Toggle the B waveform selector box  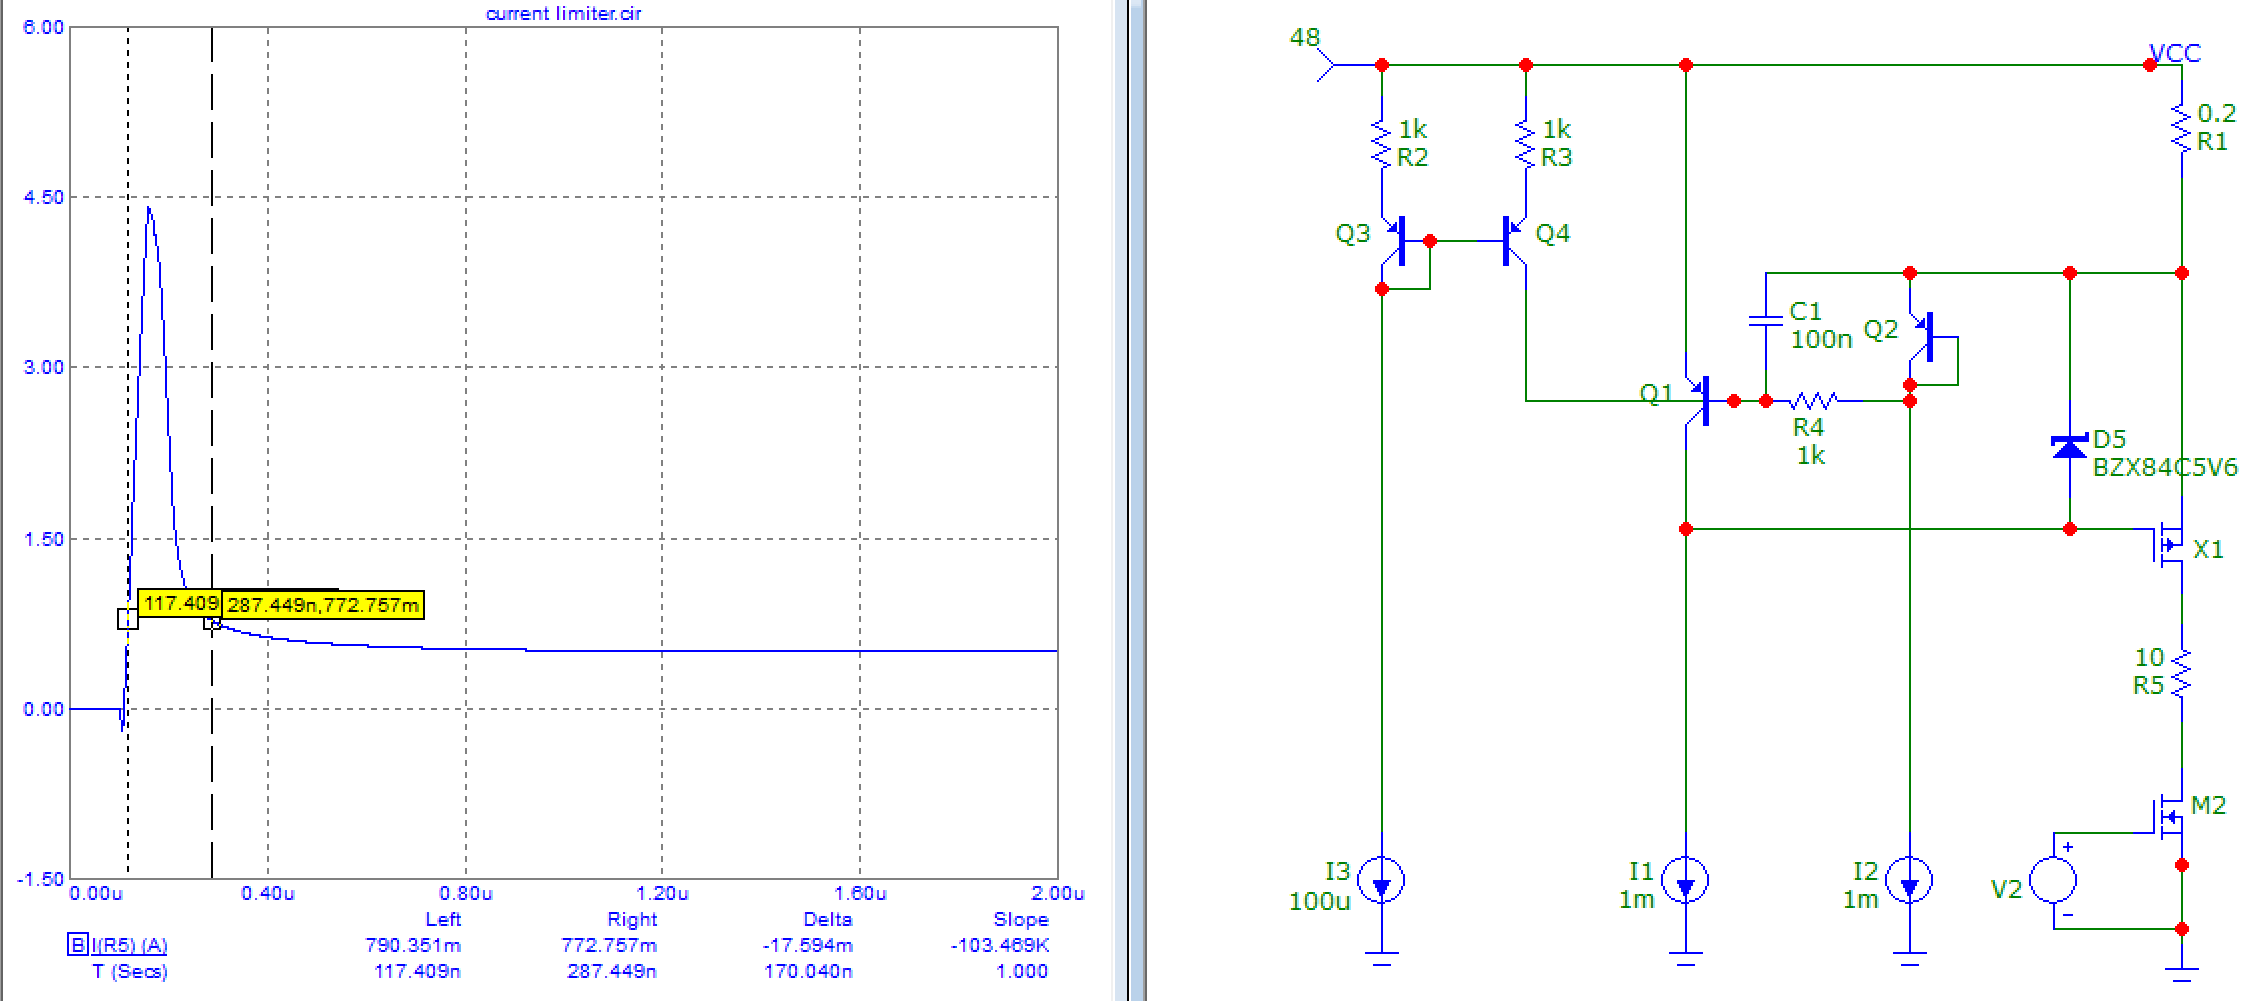(x=78, y=944)
